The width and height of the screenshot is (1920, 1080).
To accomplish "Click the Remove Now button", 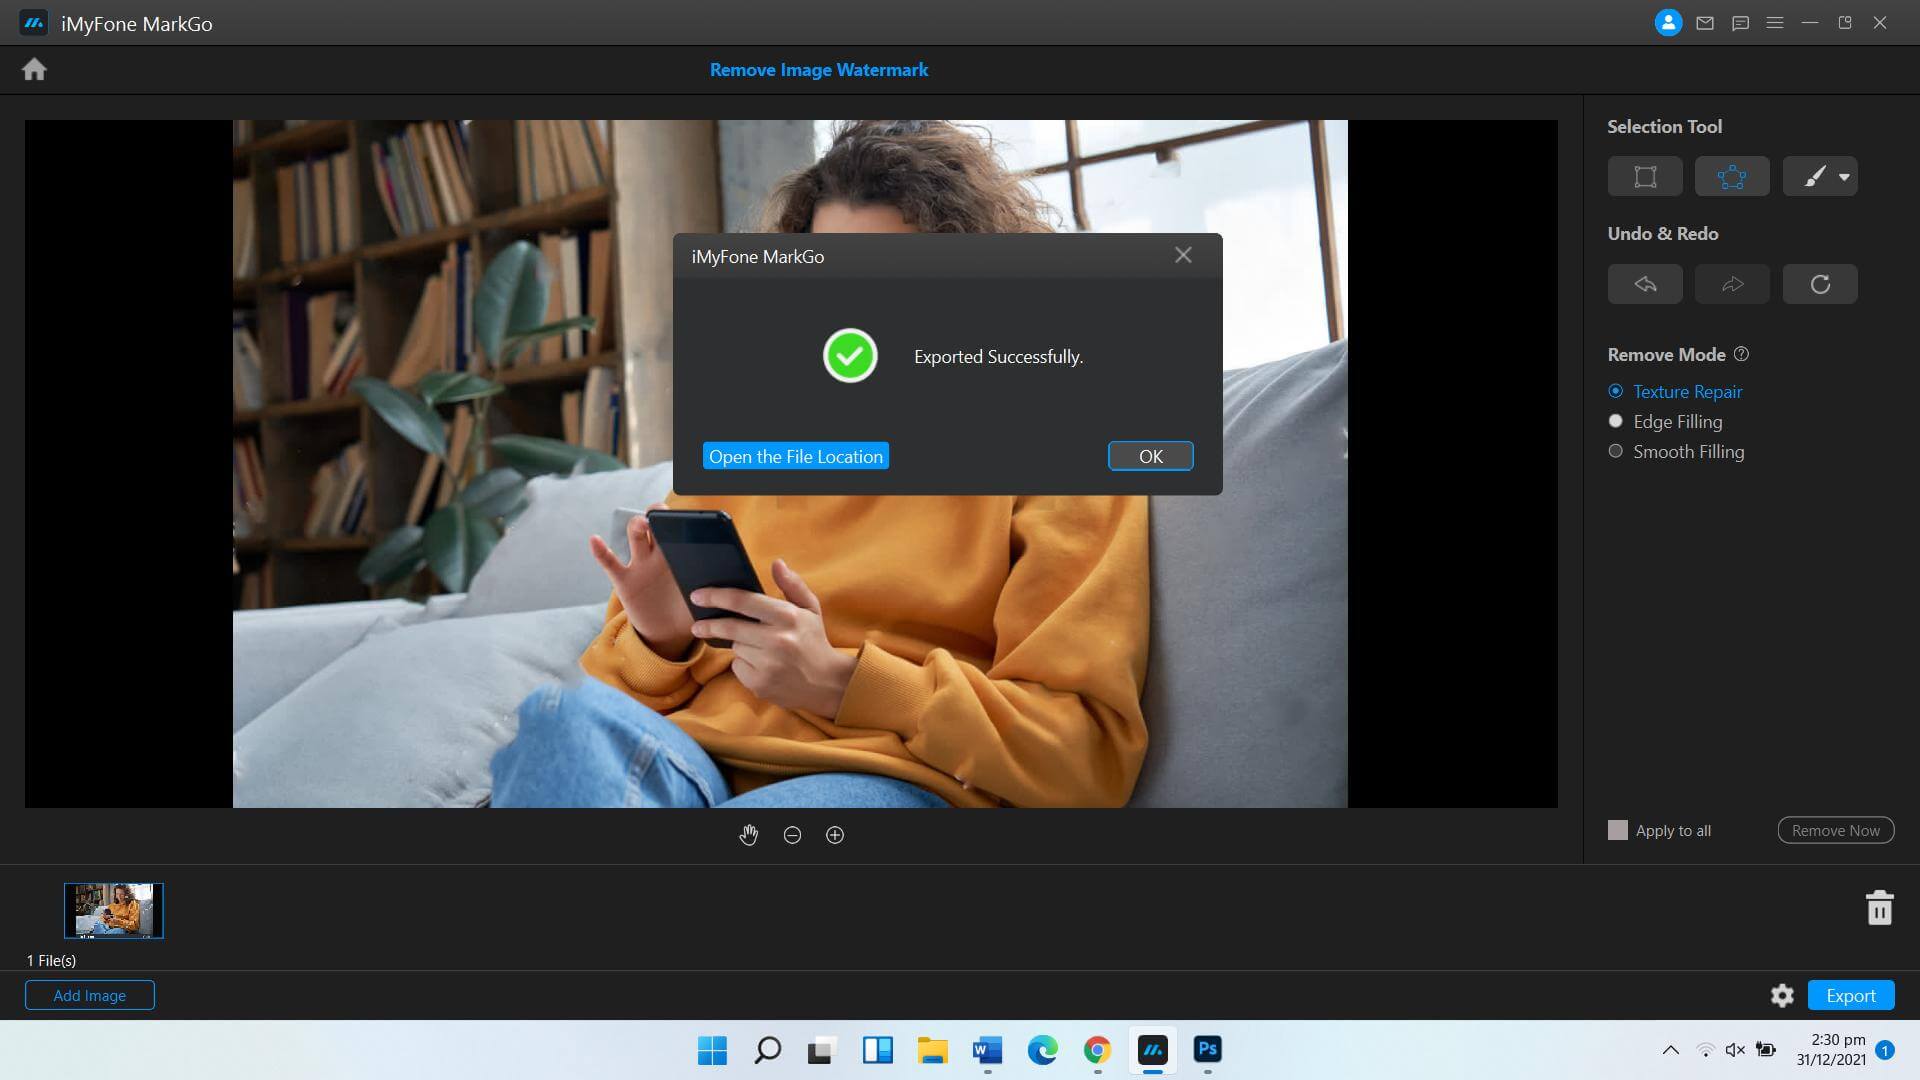I will 1835,830.
